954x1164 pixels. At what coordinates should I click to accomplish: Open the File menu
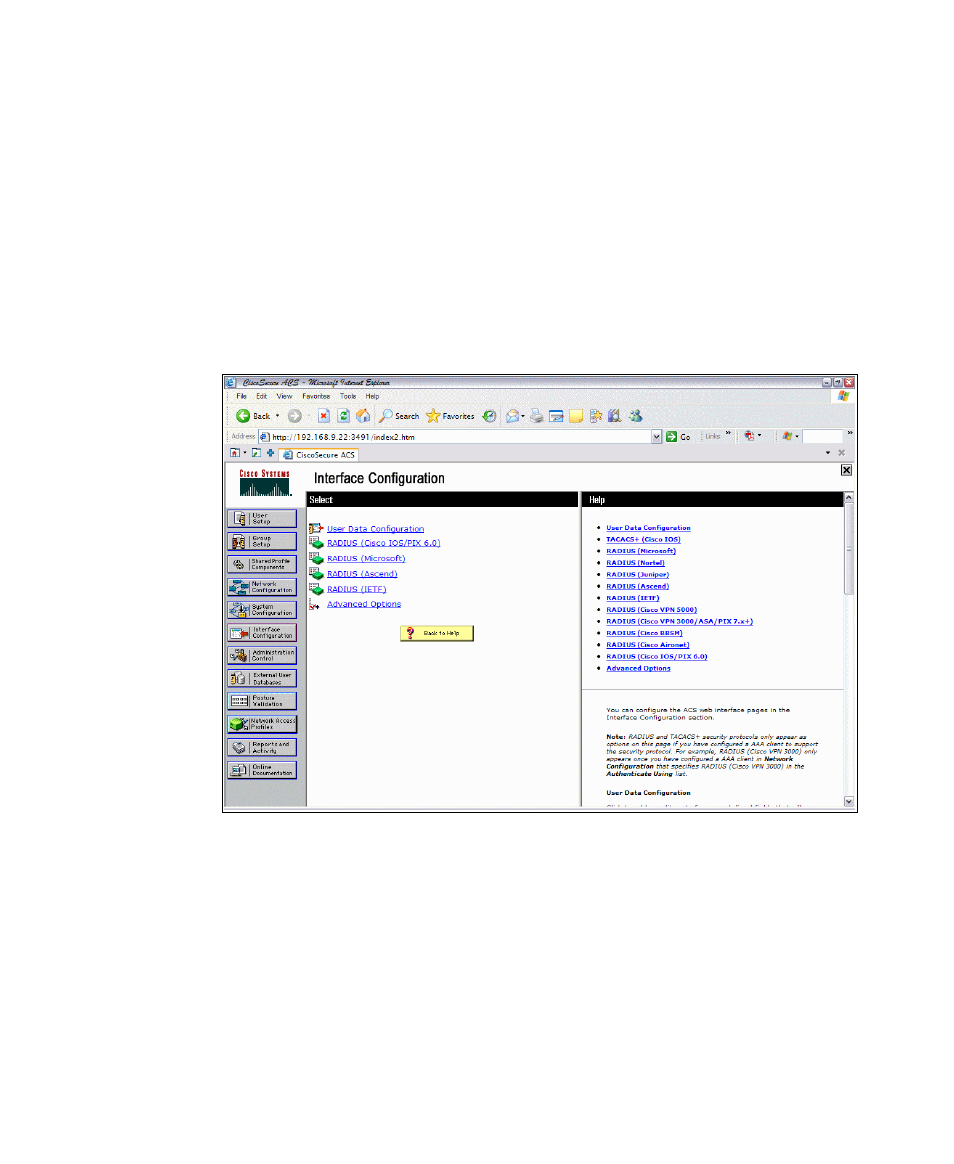[241, 396]
